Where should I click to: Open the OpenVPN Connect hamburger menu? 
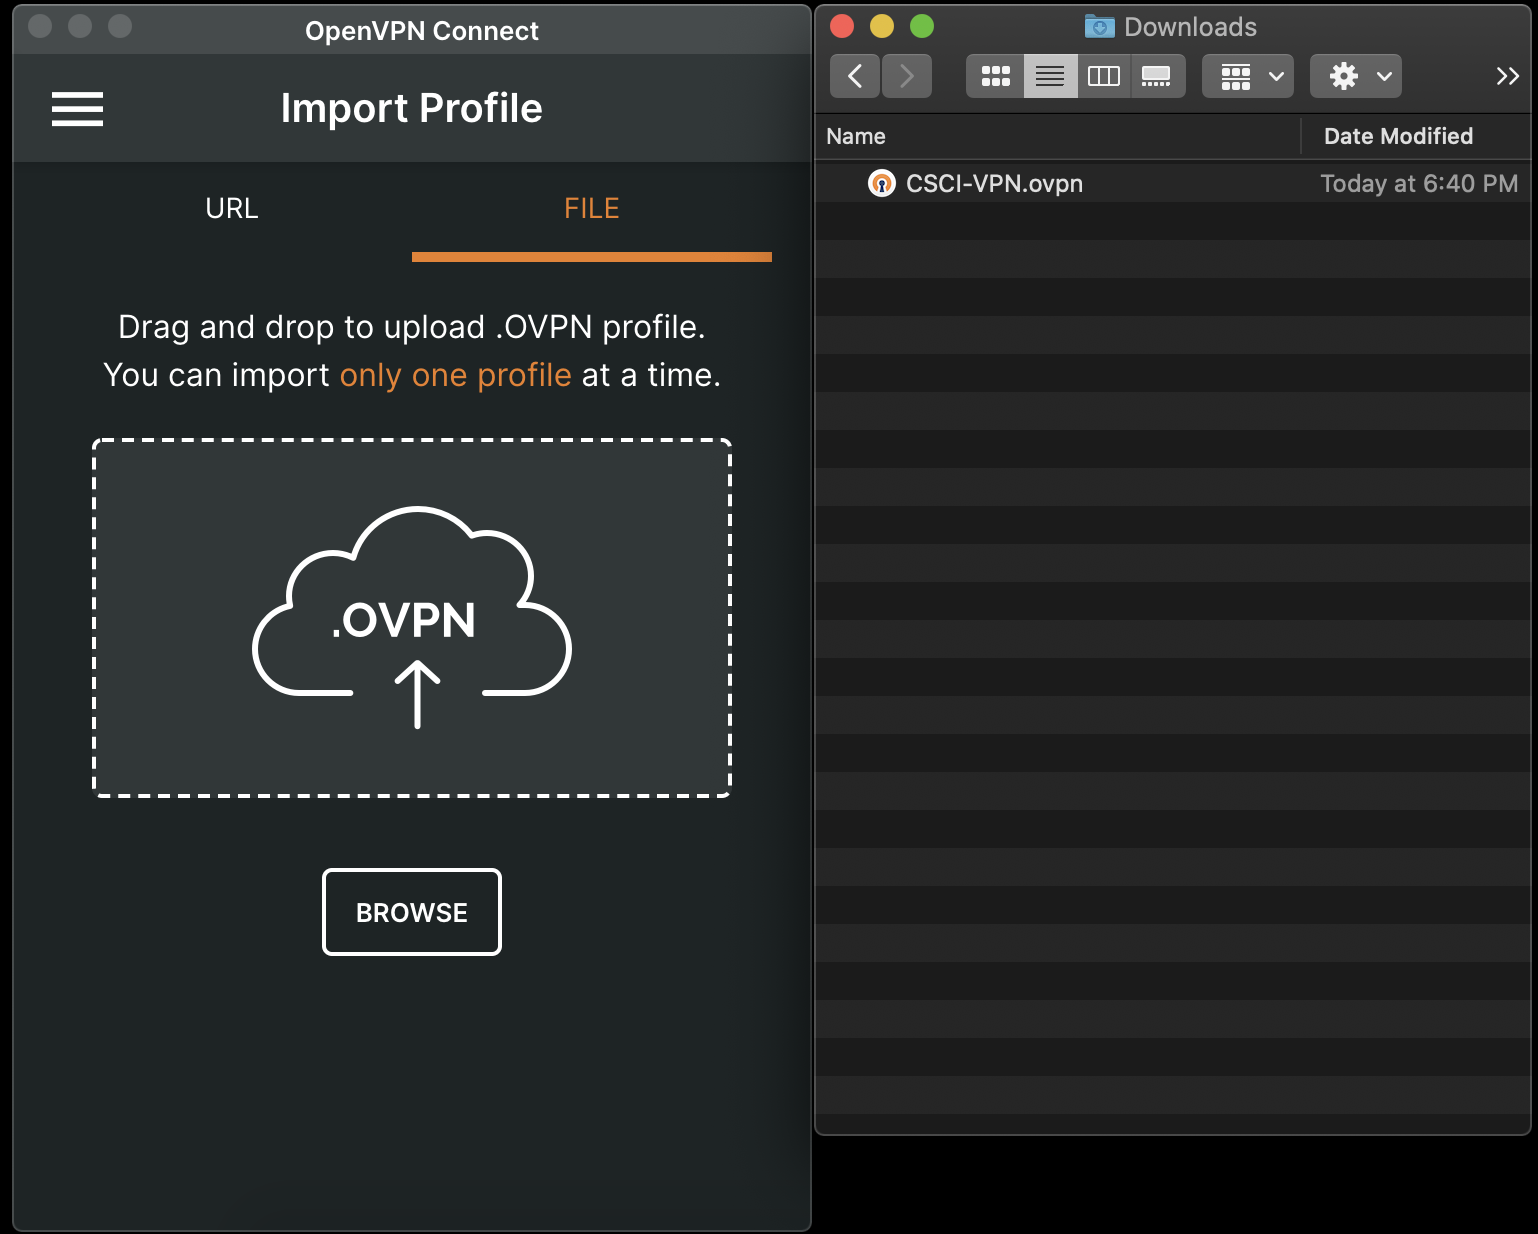tap(77, 109)
